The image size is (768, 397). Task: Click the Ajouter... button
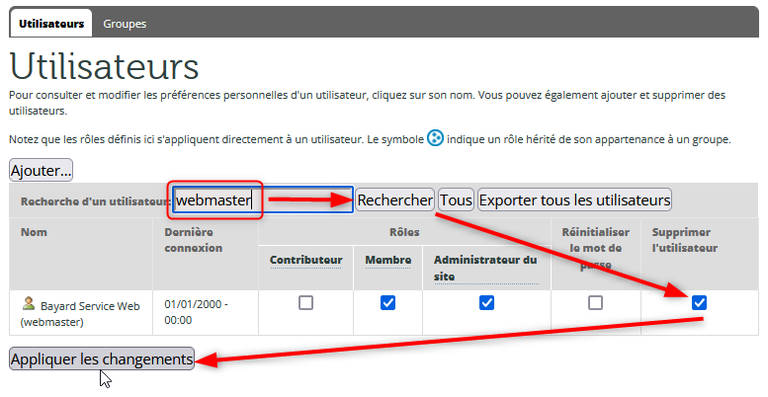(x=41, y=170)
